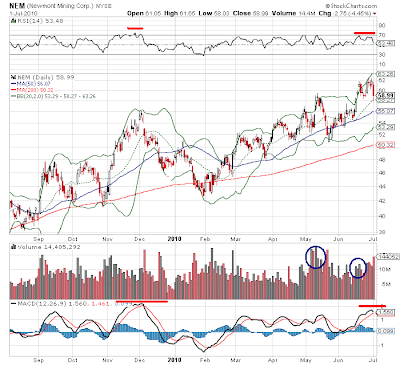Click the bold 2010 label on price axis
The image size is (400, 365).
[x=174, y=239]
